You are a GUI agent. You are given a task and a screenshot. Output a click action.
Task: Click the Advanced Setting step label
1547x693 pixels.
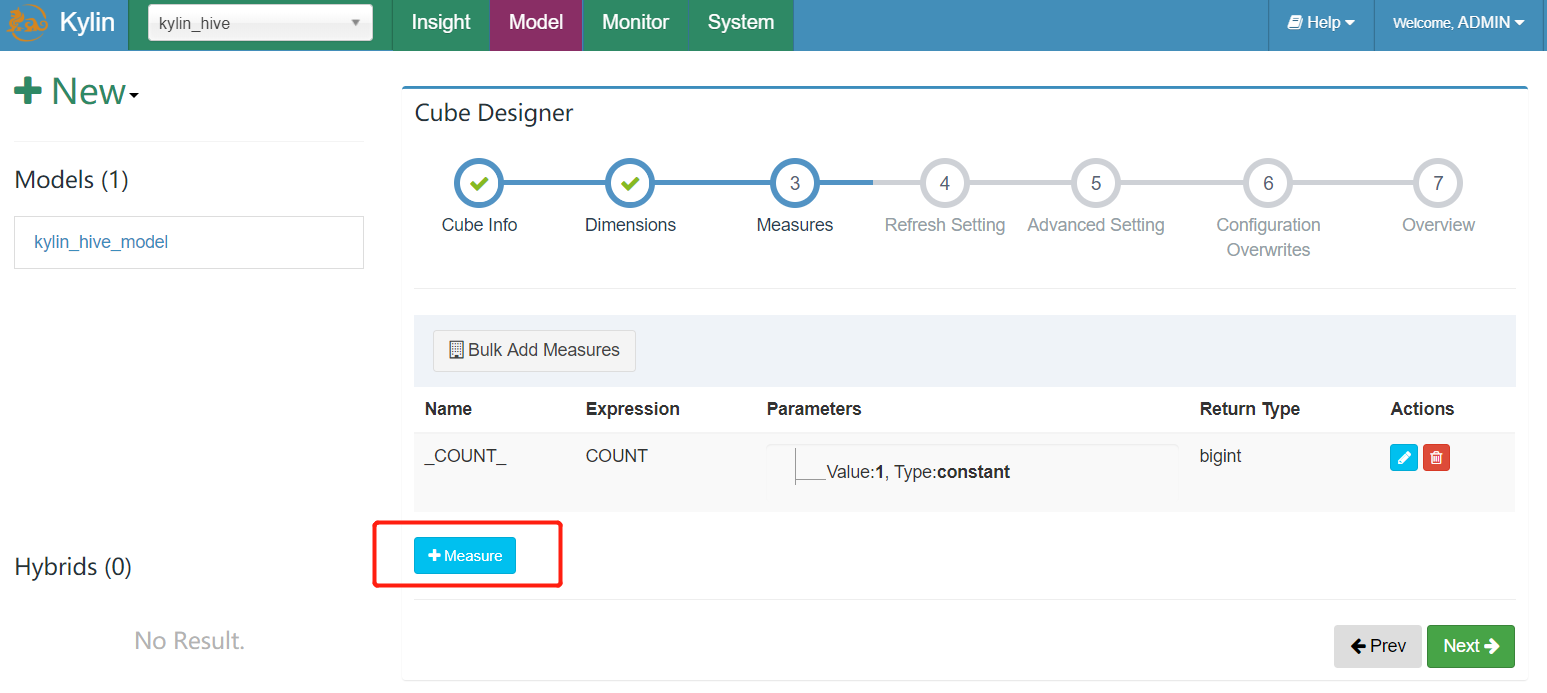pyautogui.click(x=1096, y=225)
